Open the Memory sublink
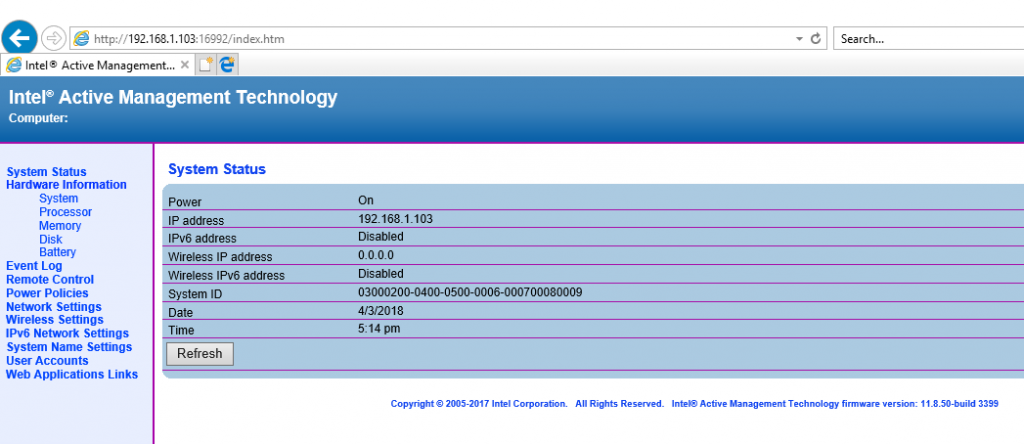The width and height of the screenshot is (1024, 444). tap(60, 226)
